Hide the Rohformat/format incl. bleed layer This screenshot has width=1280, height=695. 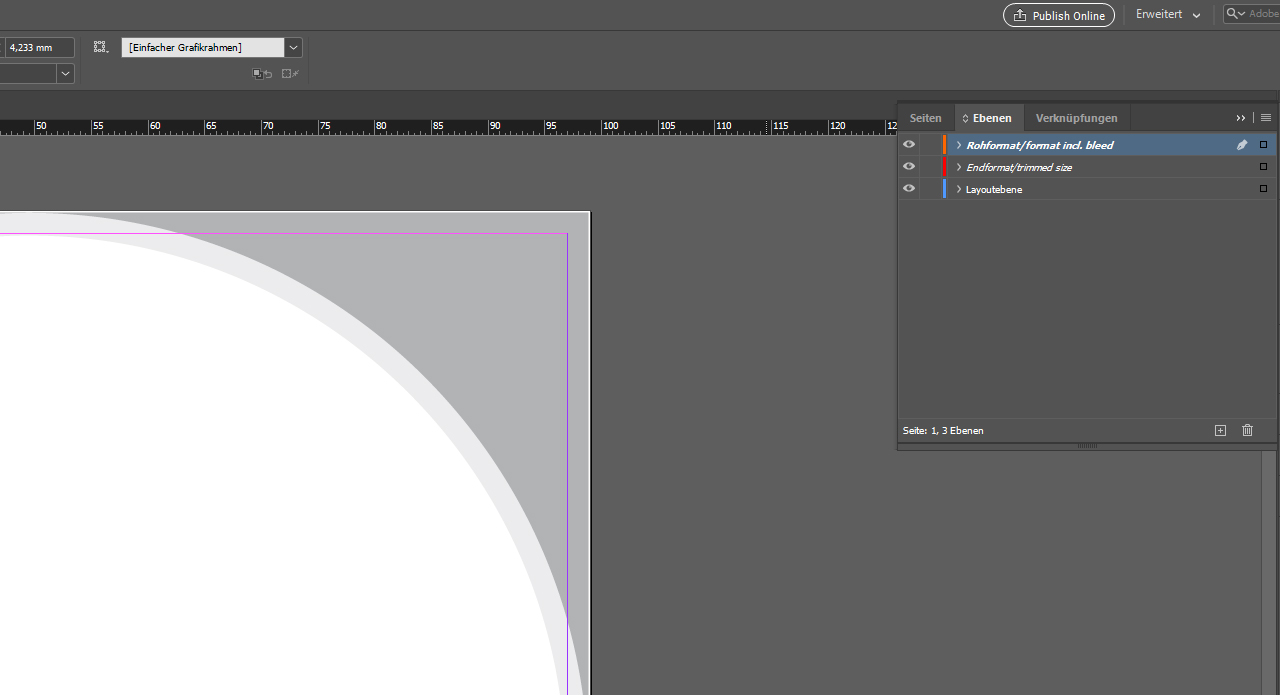point(909,145)
